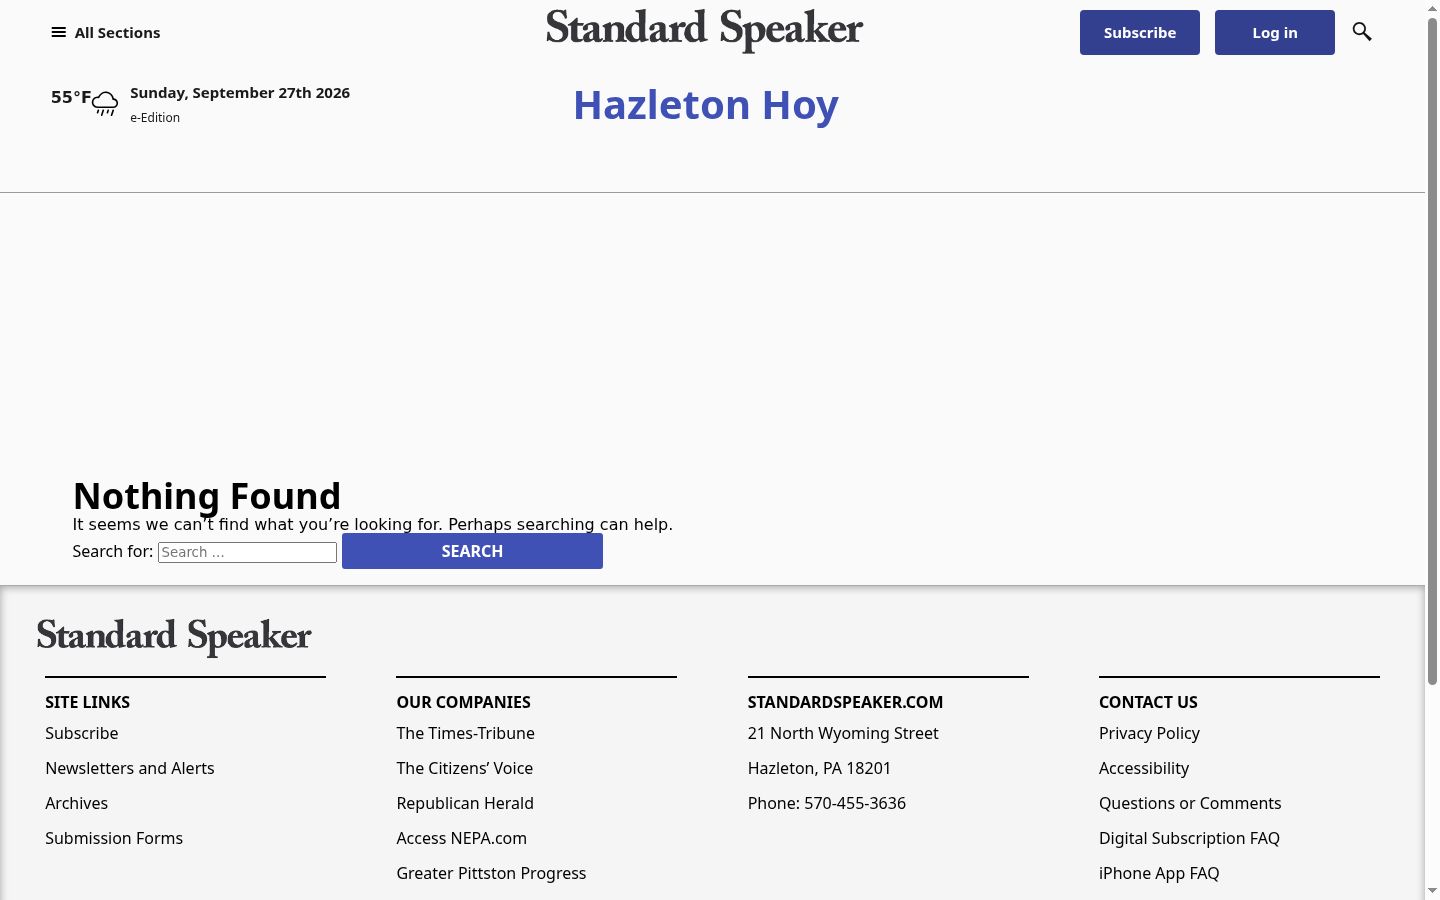
Task: Visit Greater Pittston Progress link
Action: 491,873
